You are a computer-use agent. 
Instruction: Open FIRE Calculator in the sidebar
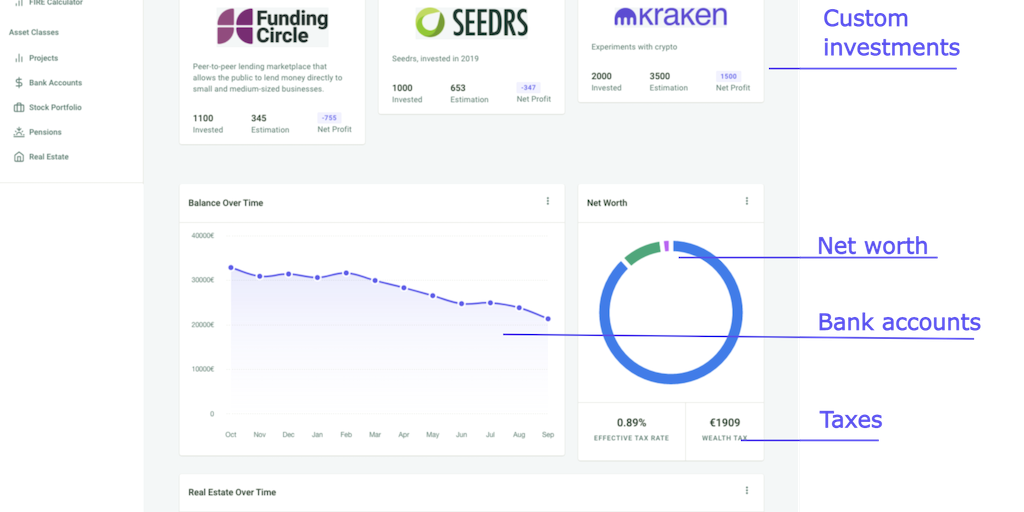click(56, 3)
